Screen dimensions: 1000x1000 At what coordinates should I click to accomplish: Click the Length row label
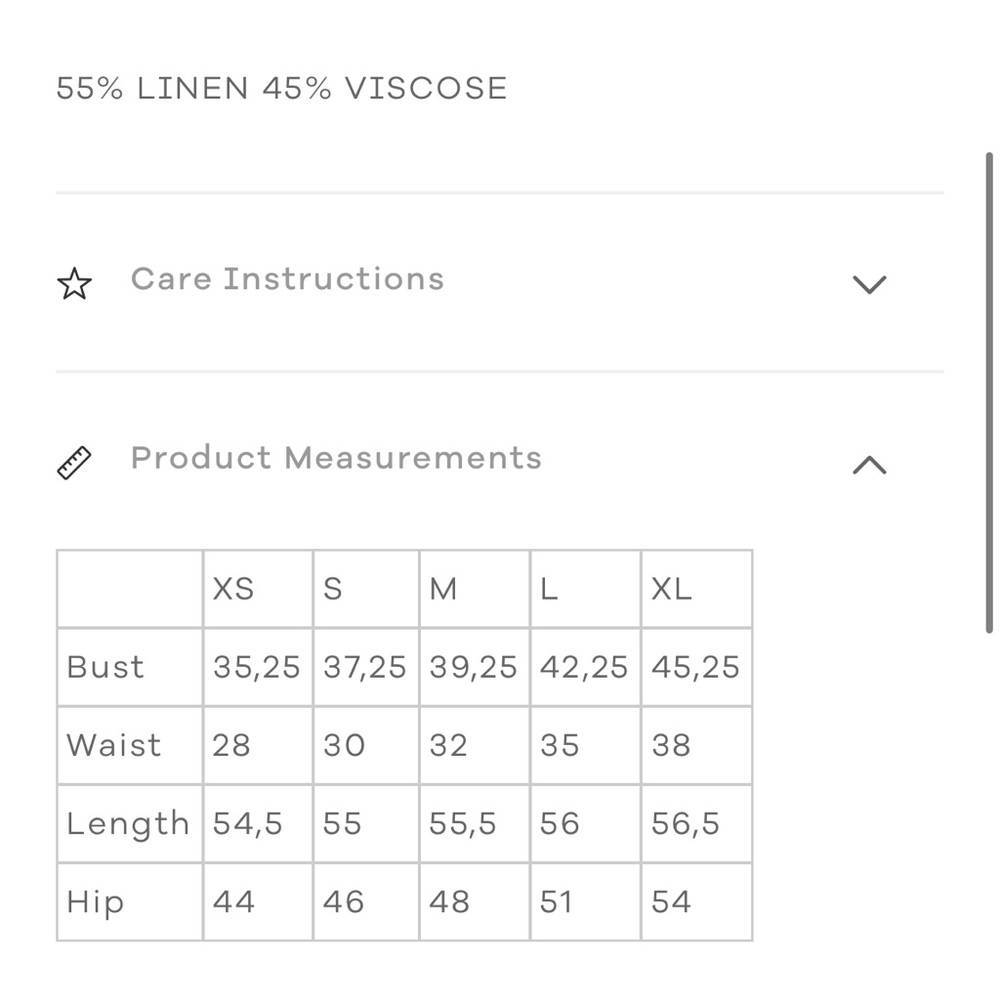click(130, 823)
